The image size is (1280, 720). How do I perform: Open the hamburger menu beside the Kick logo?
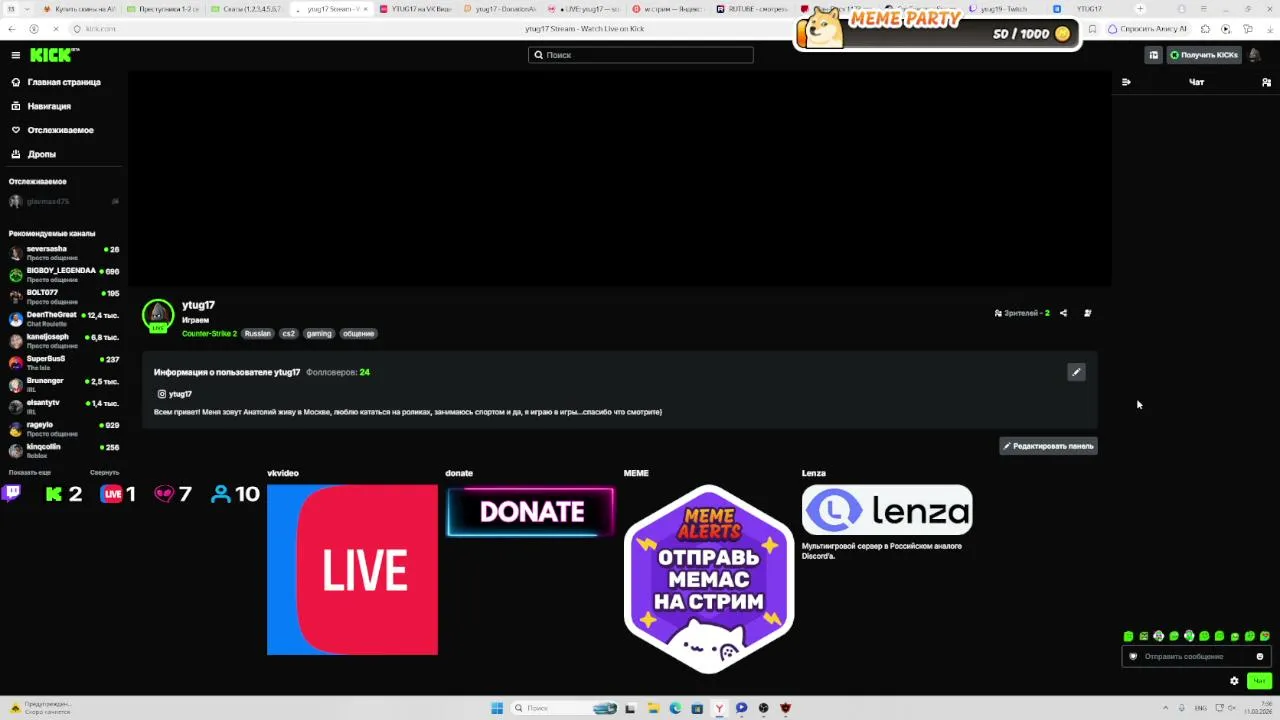pos(15,55)
